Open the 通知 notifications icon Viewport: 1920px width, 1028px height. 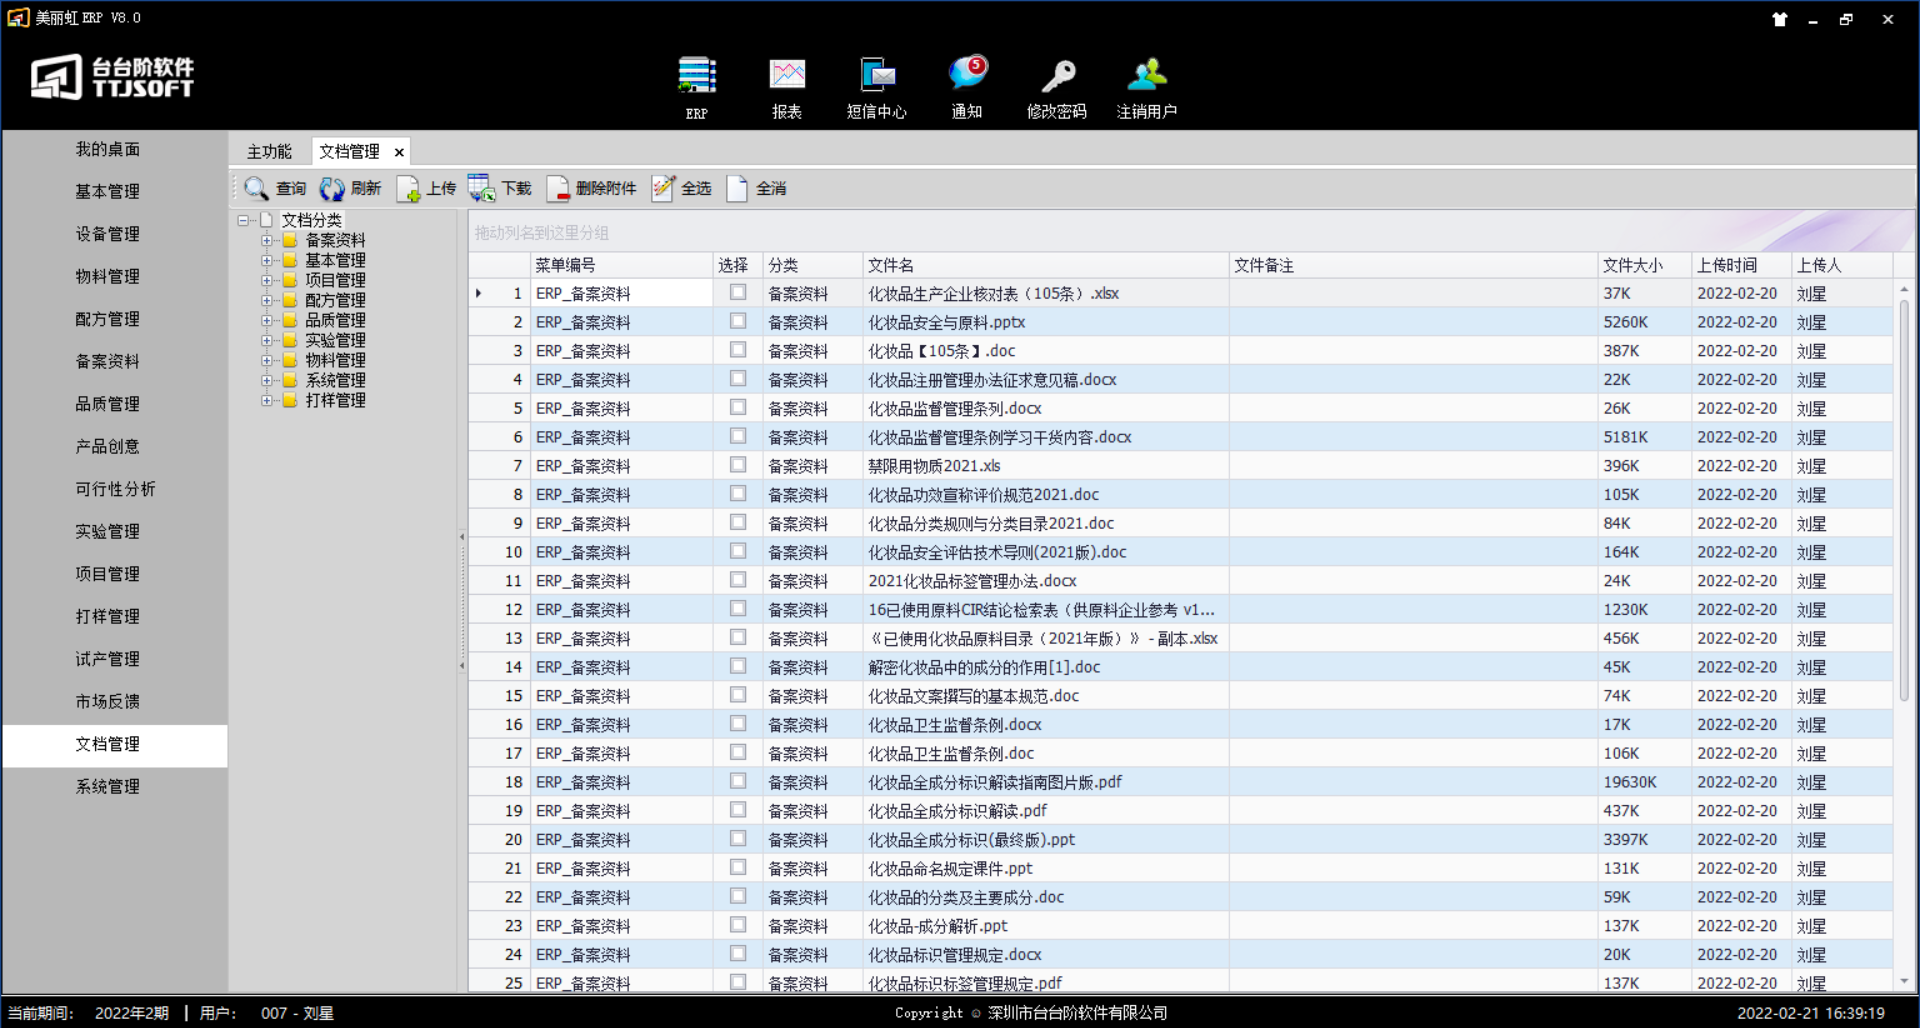967,77
